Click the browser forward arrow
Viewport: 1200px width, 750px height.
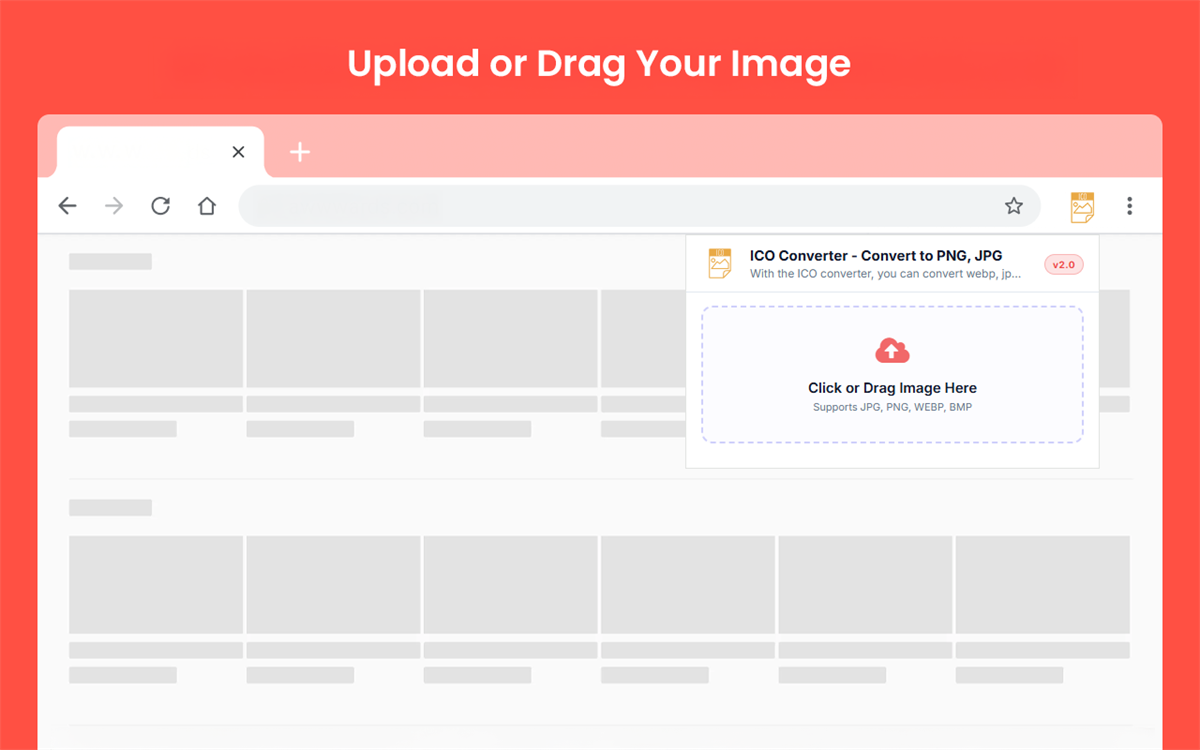point(114,206)
